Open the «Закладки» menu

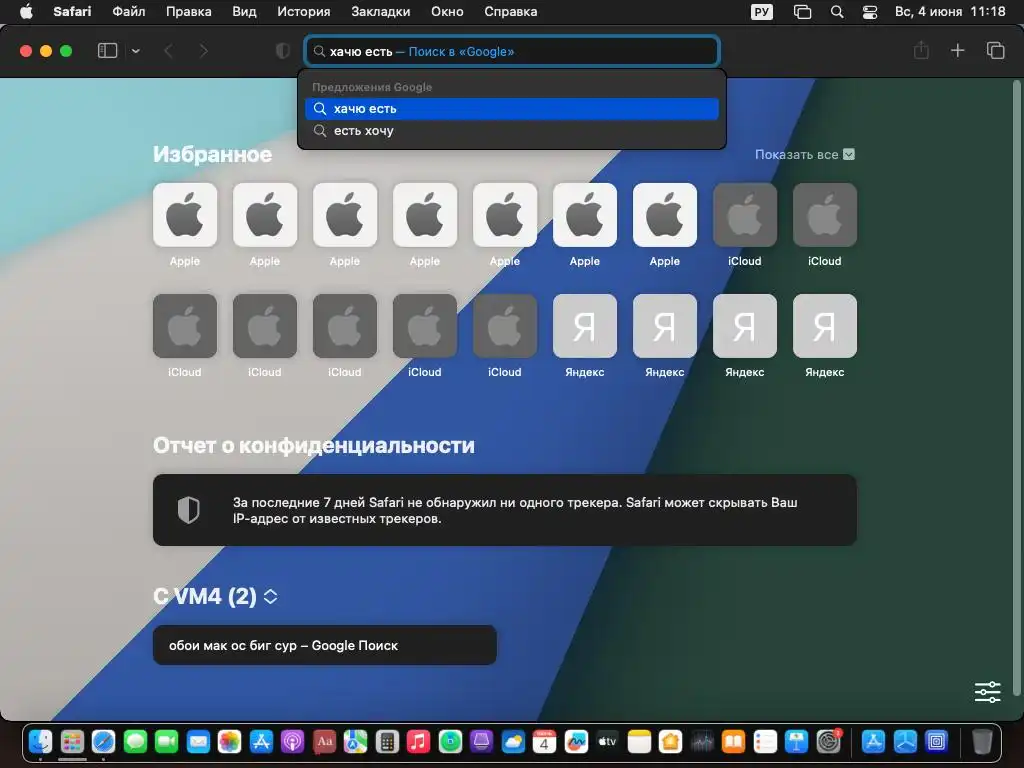381,12
